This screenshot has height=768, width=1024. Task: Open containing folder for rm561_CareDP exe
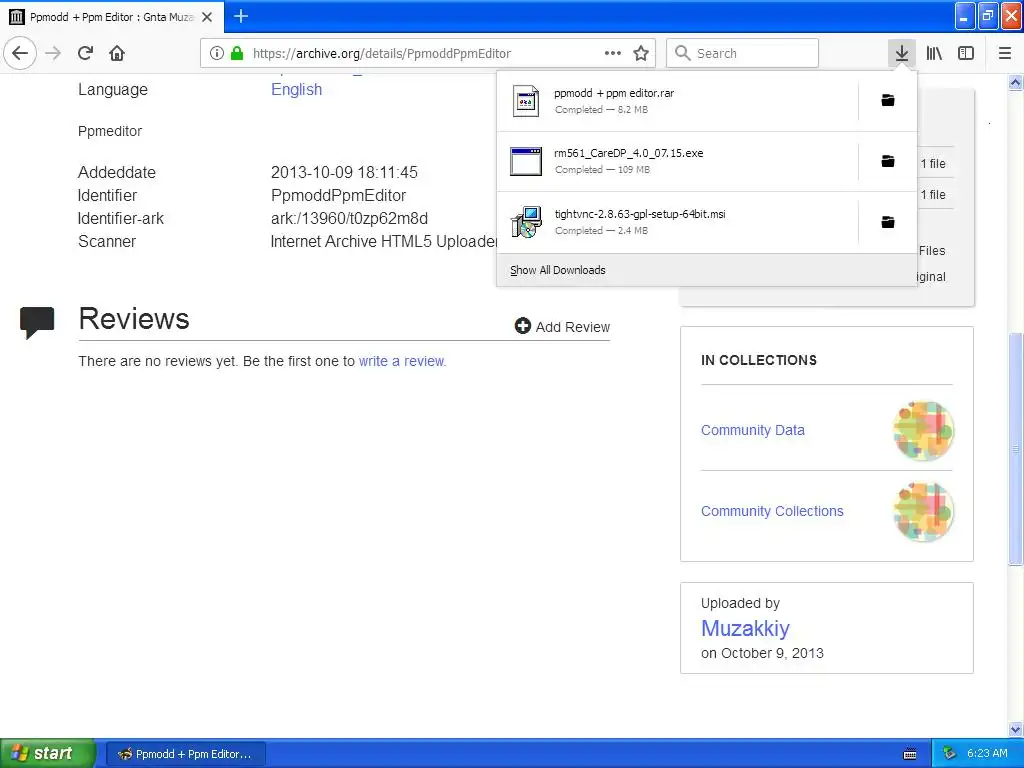888,161
